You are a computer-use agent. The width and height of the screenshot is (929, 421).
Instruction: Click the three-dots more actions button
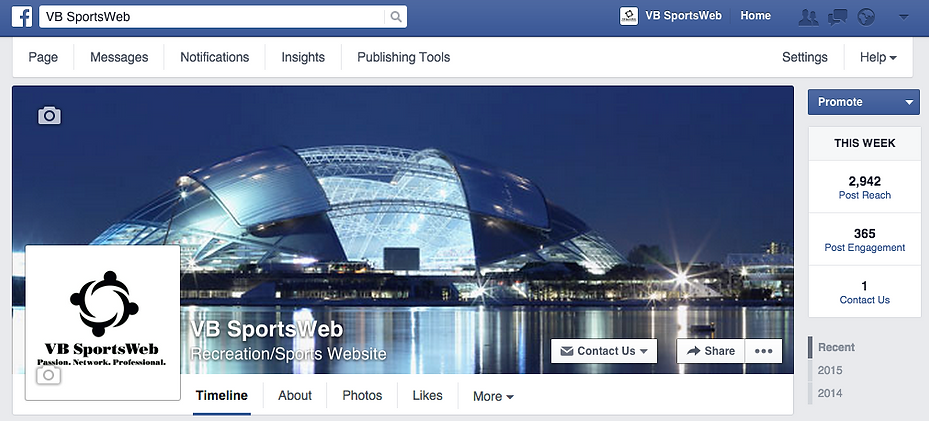coord(763,351)
